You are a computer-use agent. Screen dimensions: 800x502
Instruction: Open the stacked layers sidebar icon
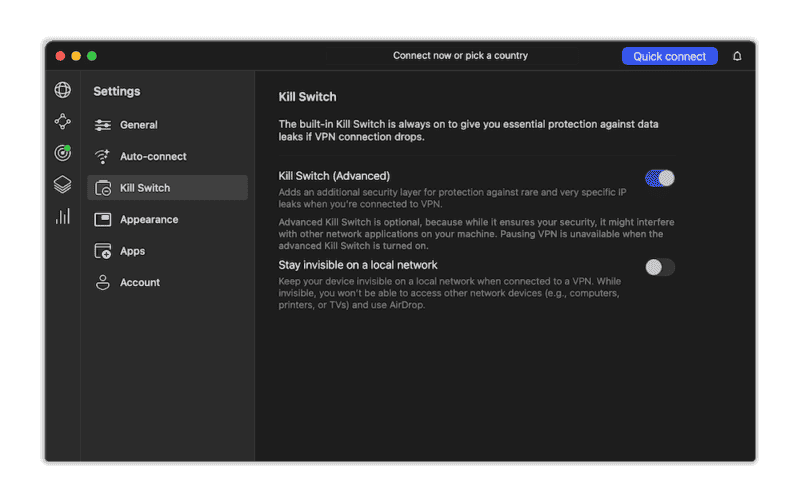pos(63,184)
